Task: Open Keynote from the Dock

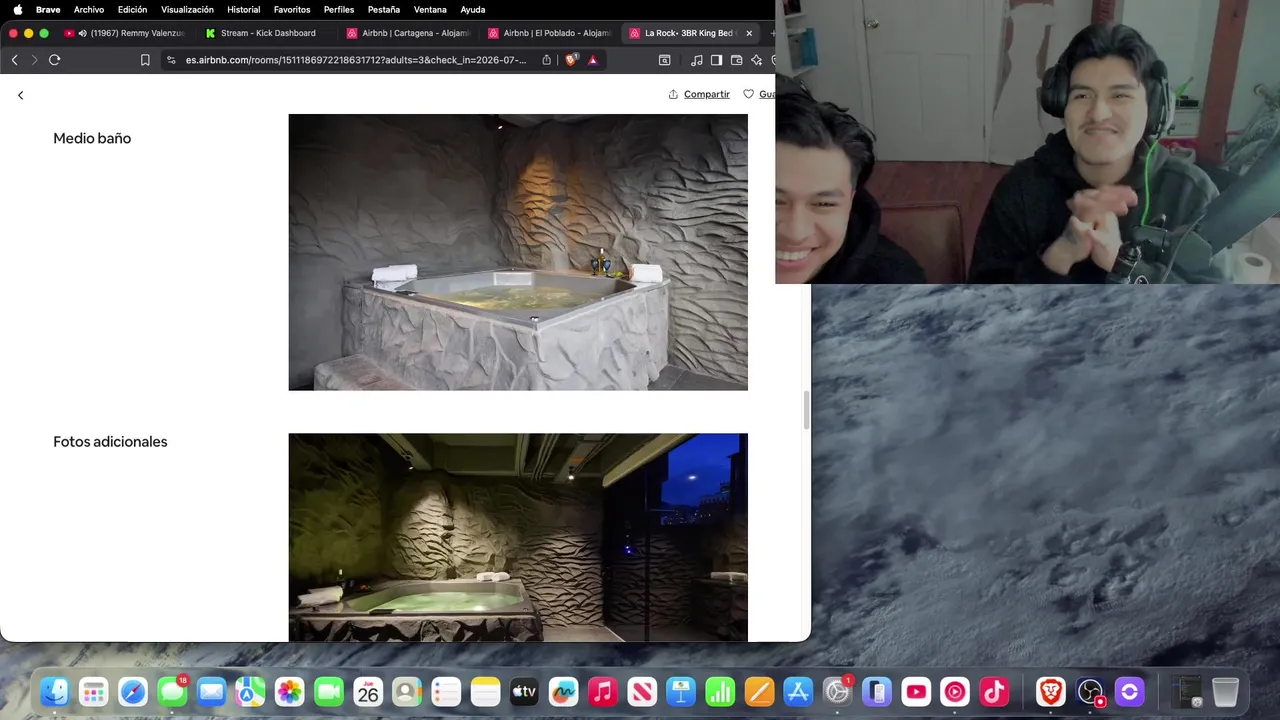Action: point(681,692)
